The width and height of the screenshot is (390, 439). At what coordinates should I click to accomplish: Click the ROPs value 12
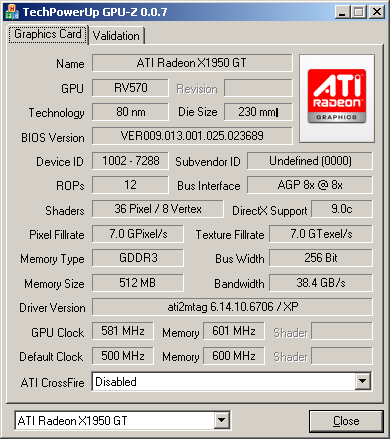pyautogui.click(x=130, y=185)
